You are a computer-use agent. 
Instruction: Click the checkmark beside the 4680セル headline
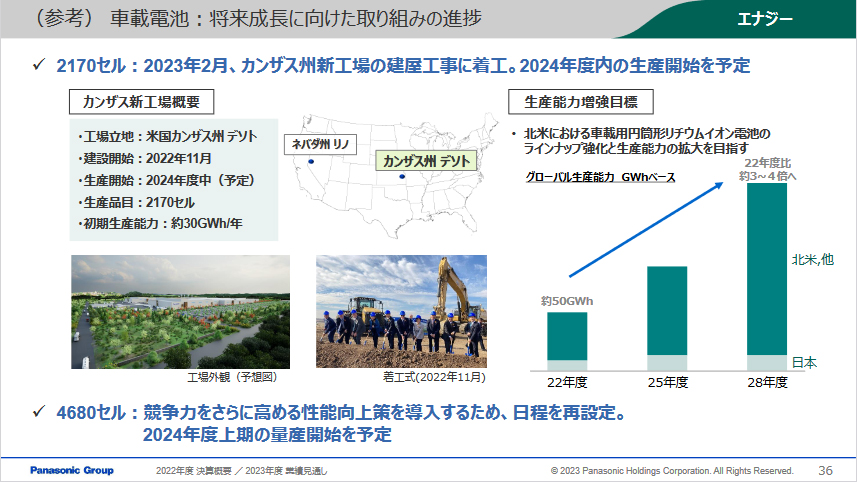tap(38, 412)
